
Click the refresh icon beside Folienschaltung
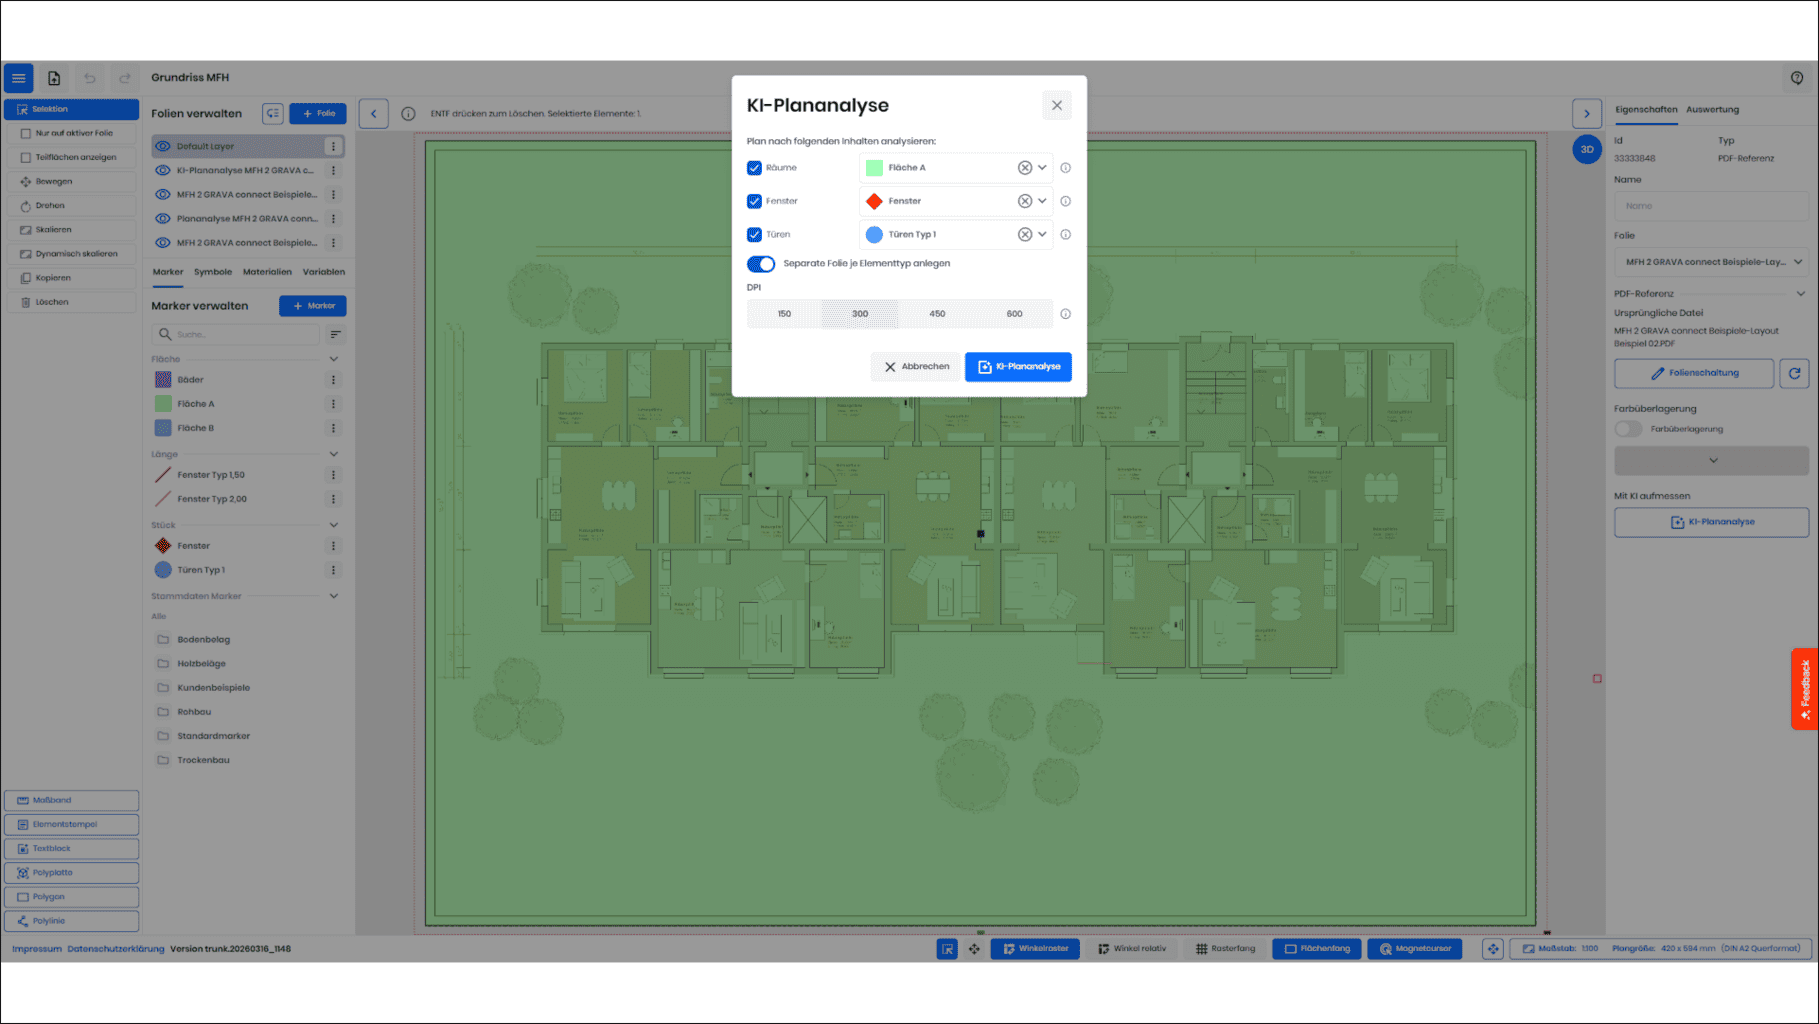1794,373
